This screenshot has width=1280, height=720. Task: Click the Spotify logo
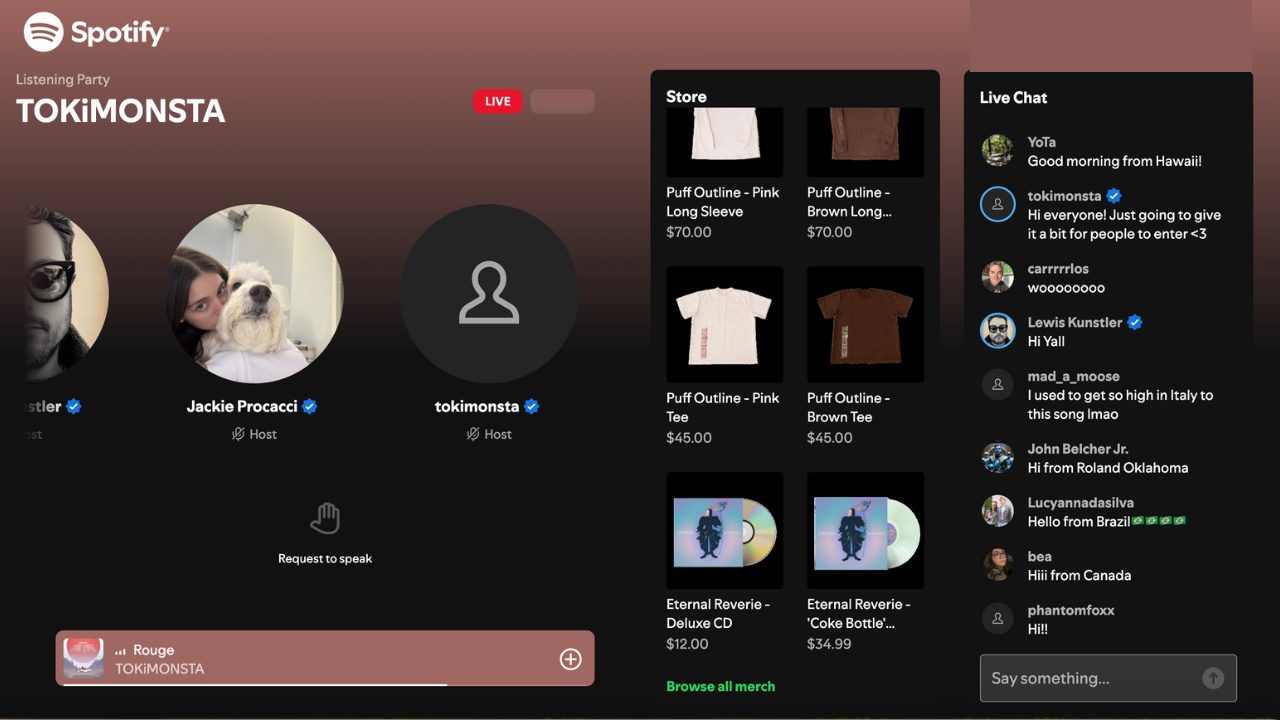click(x=96, y=32)
